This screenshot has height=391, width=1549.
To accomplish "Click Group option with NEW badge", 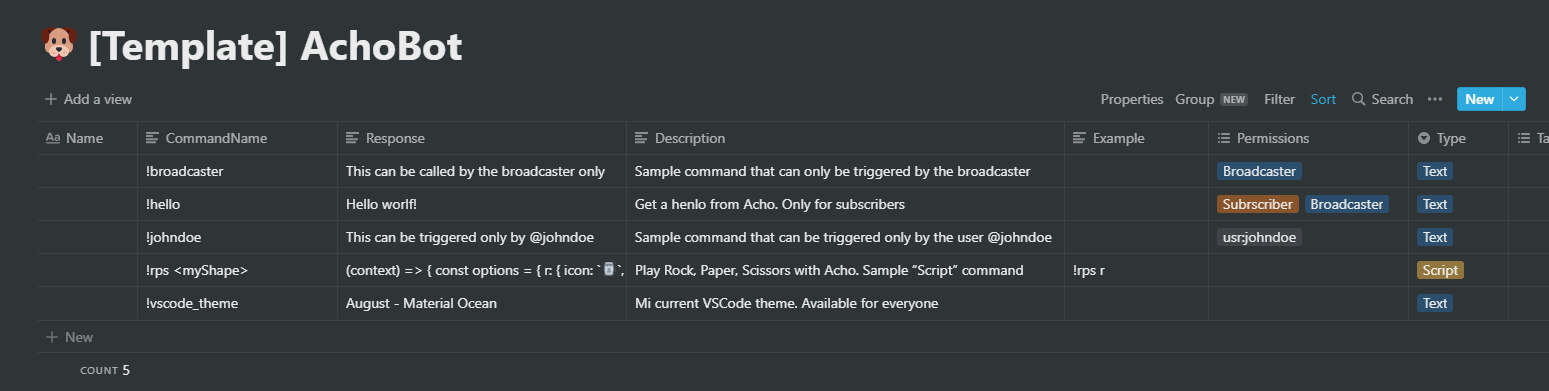I will point(1211,99).
